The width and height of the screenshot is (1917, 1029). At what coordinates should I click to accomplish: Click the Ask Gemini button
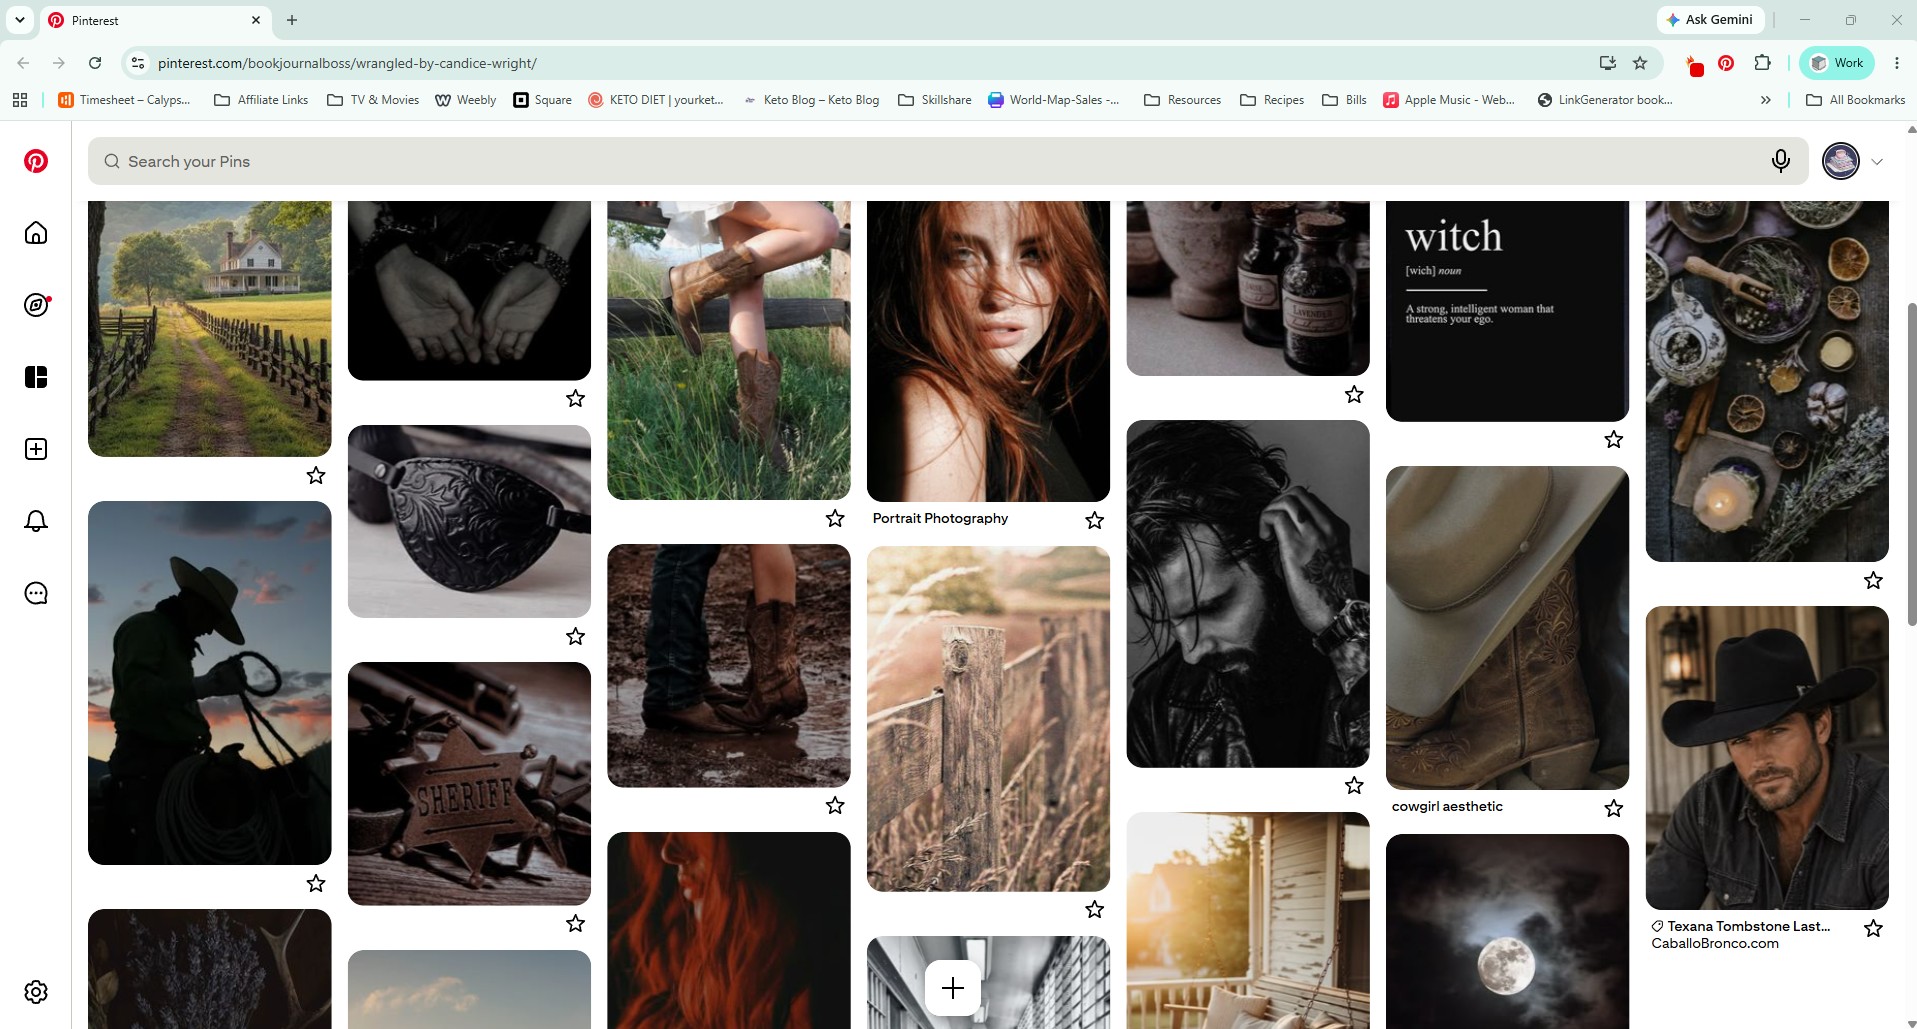pos(1710,20)
